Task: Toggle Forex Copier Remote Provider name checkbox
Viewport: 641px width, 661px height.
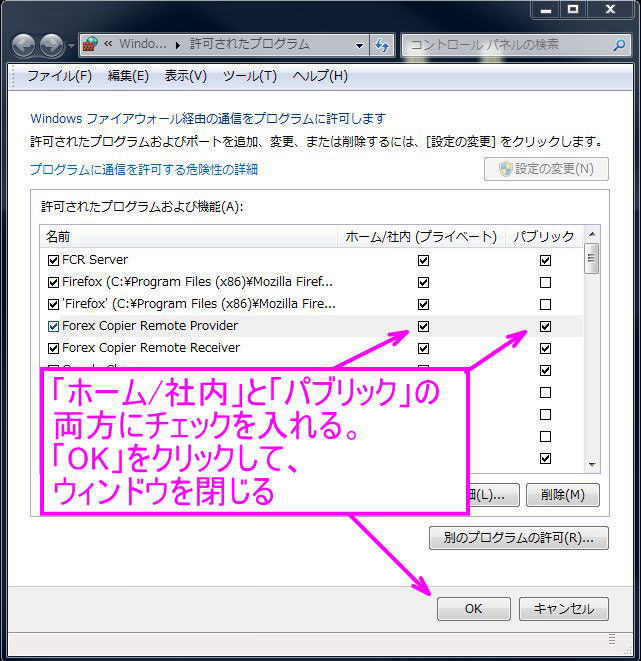Action: (x=53, y=326)
